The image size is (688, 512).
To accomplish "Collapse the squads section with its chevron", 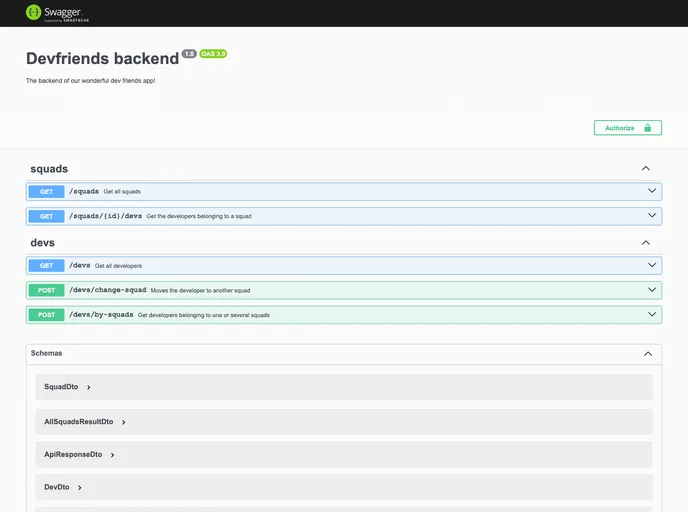I will (x=646, y=169).
